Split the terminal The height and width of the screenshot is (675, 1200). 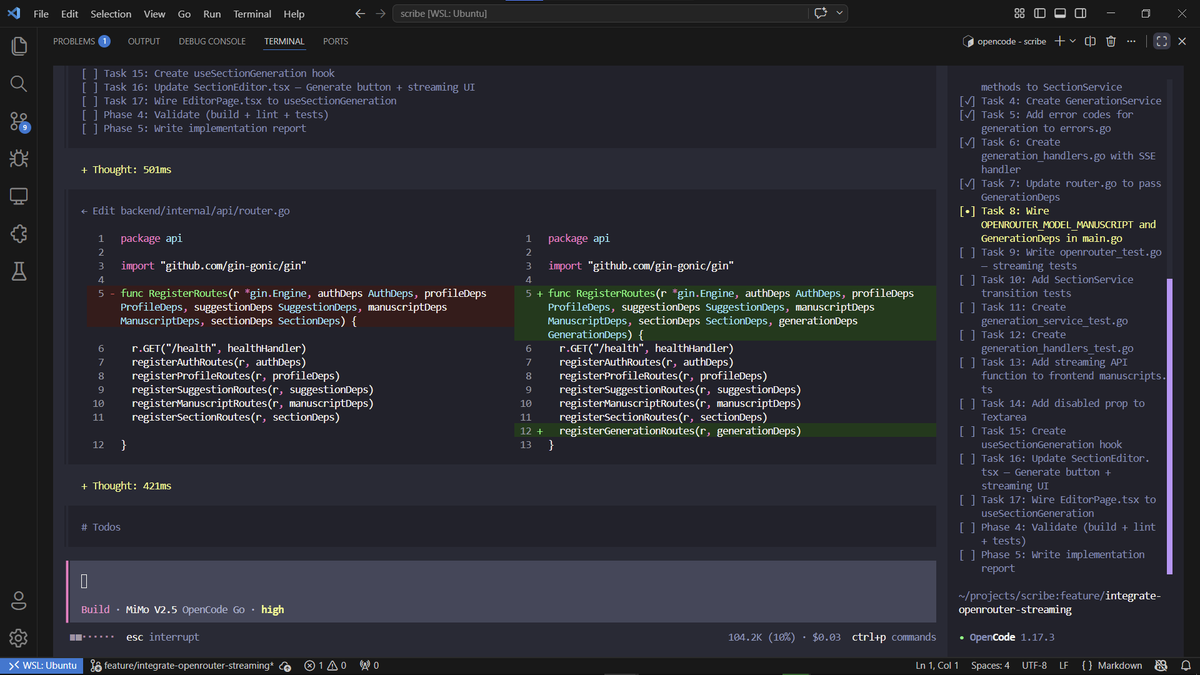pyautogui.click(x=1090, y=41)
